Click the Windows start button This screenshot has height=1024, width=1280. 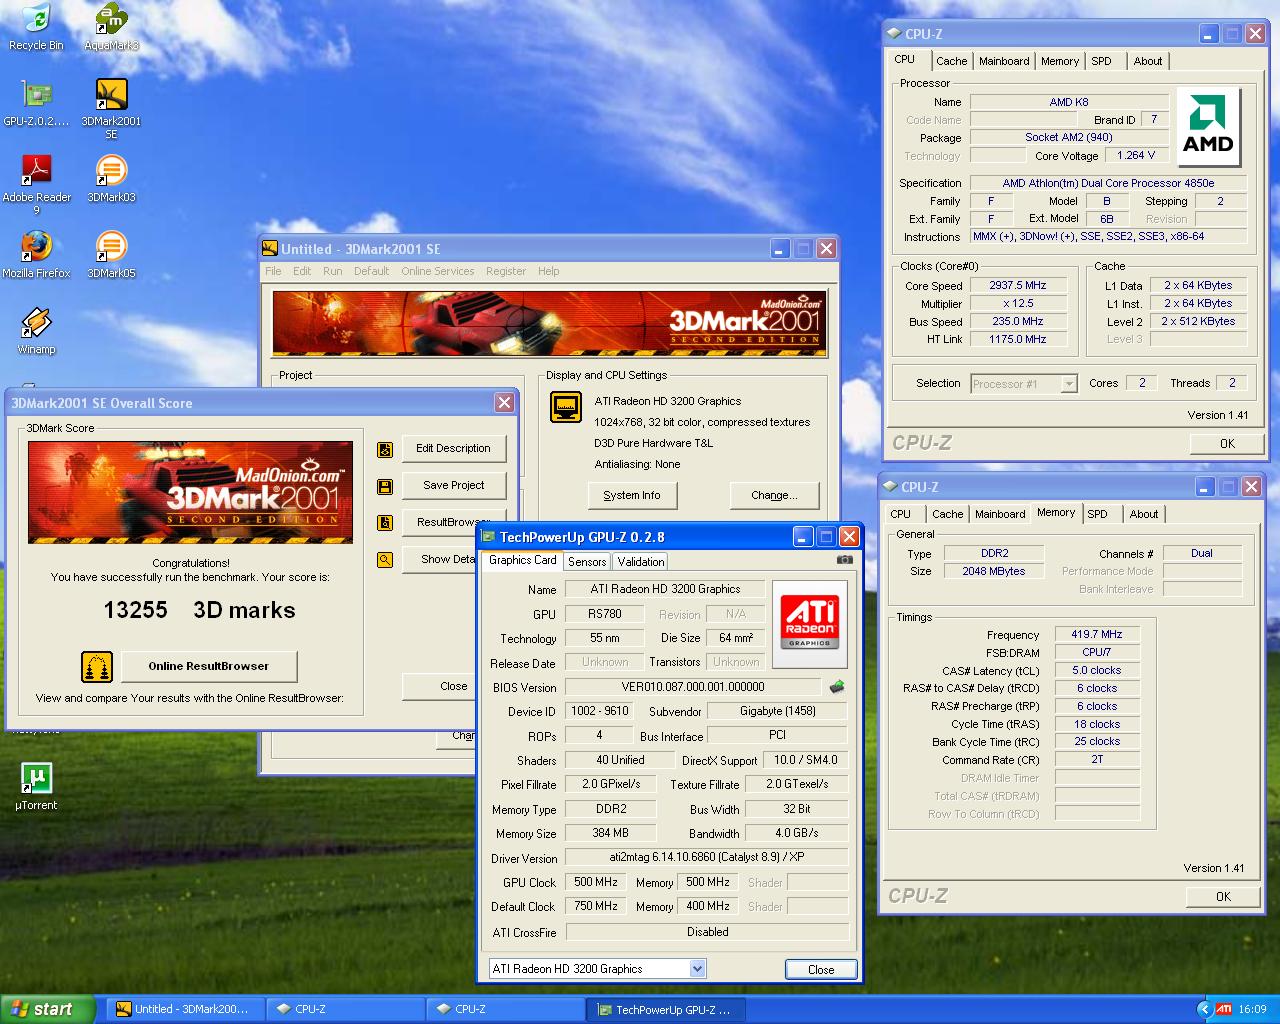click(48, 1009)
